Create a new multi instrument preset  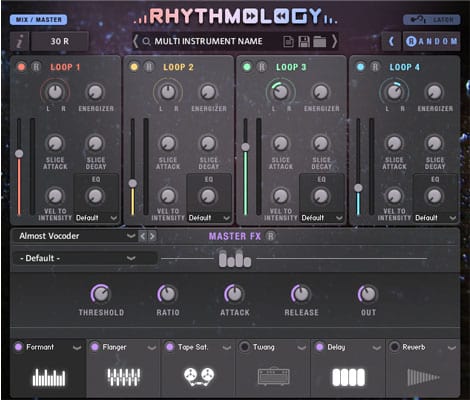pos(288,42)
